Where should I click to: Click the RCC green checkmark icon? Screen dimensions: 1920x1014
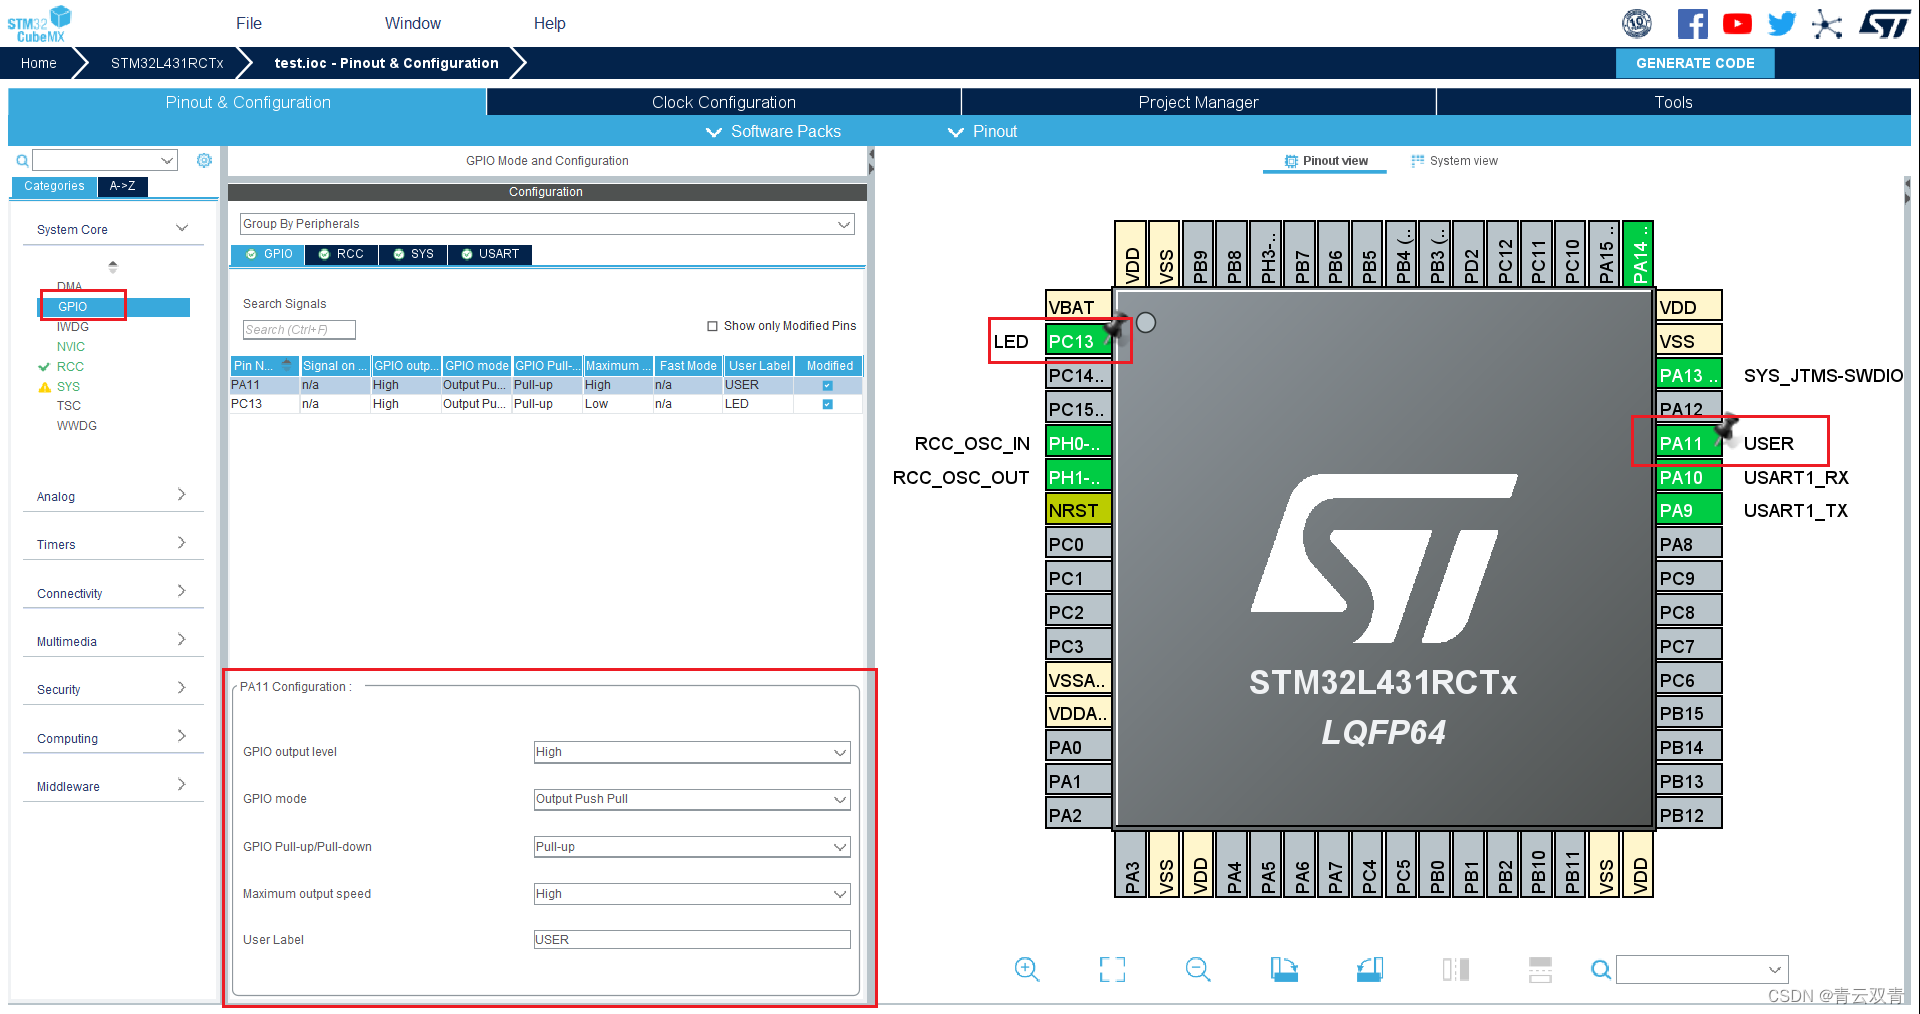click(44, 367)
